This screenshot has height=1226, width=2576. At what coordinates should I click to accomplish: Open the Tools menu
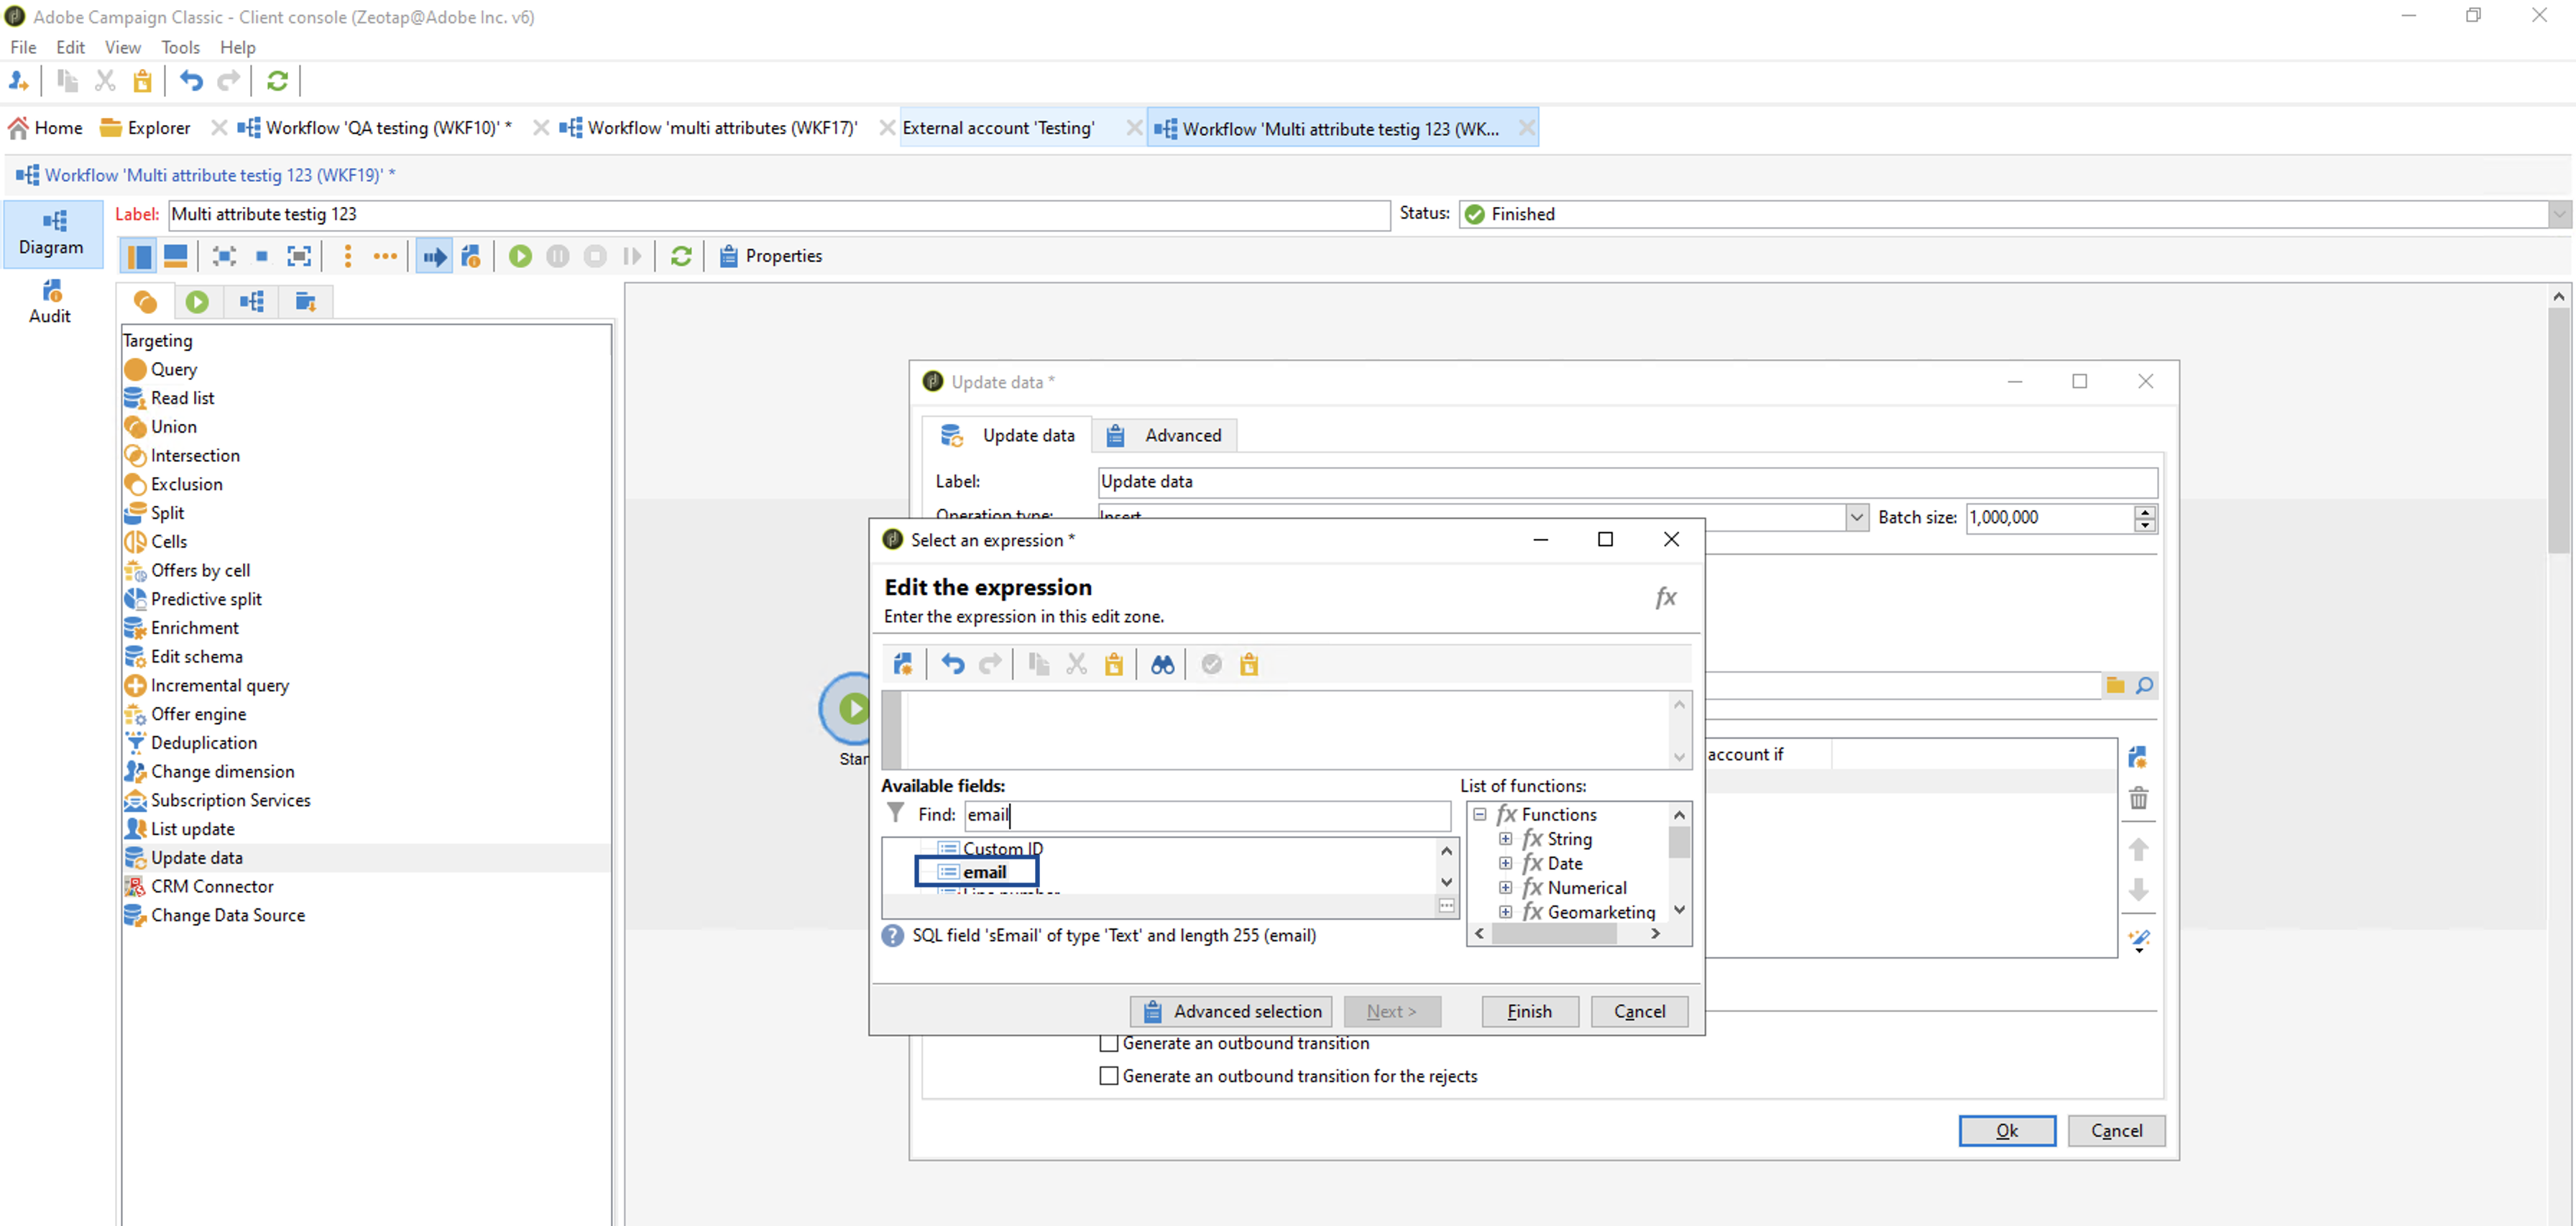tap(180, 47)
